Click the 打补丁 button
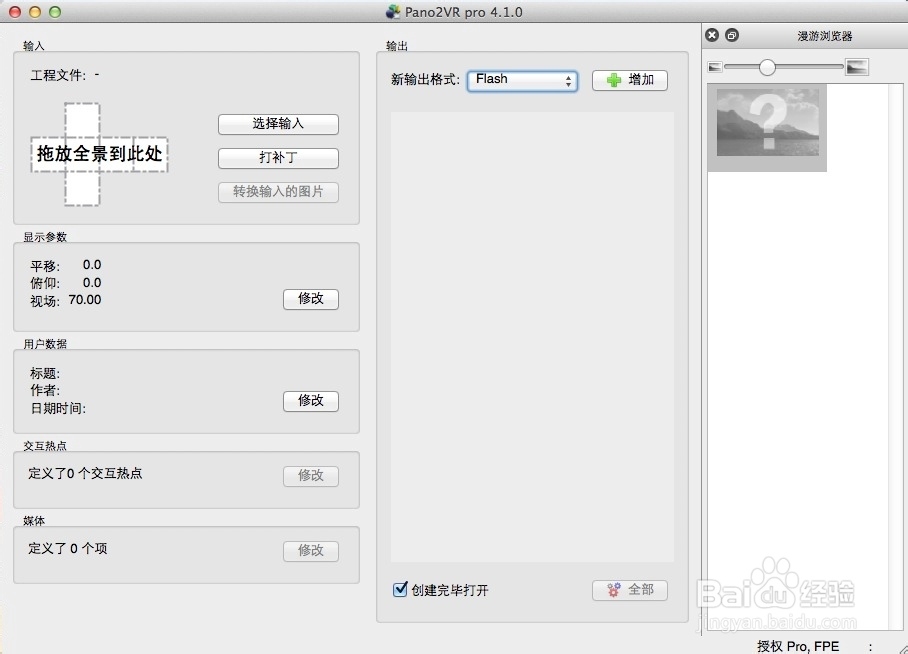 (278, 158)
